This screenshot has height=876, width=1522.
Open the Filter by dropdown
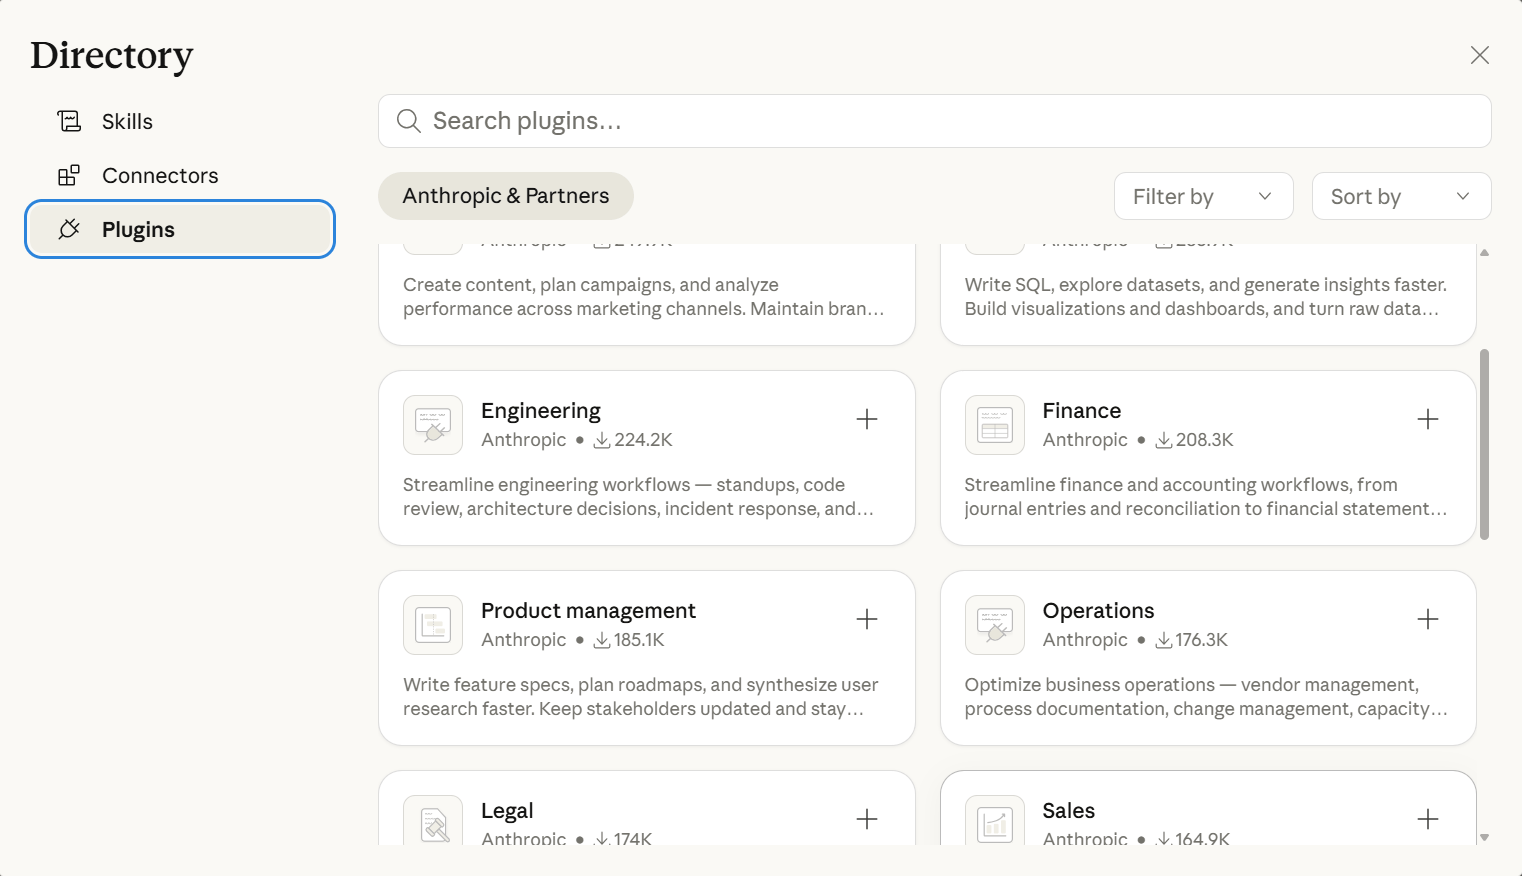[x=1203, y=196]
